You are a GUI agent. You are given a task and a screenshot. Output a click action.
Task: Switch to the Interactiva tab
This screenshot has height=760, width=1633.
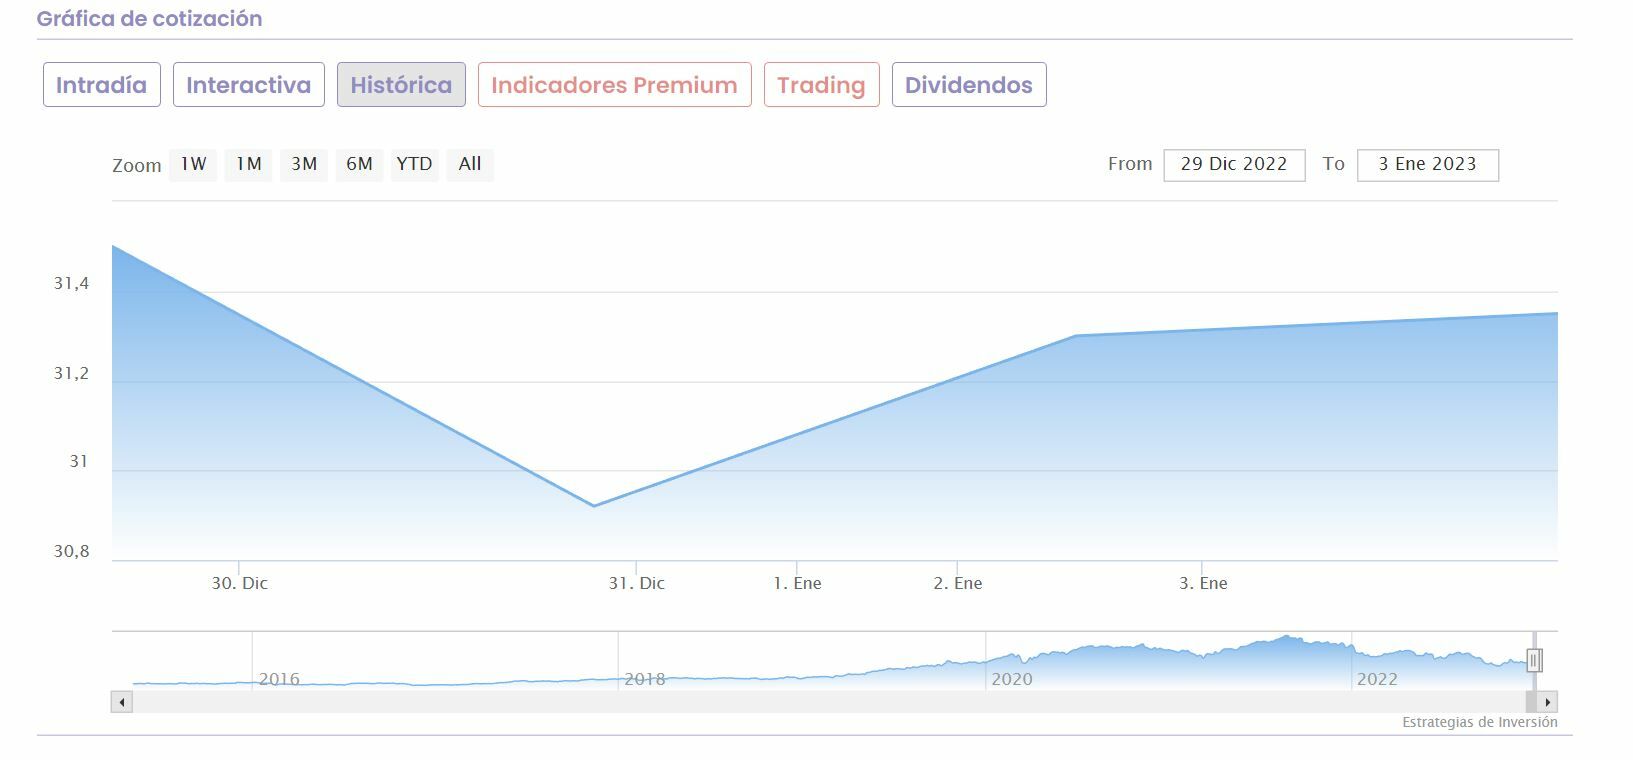pos(248,85)
